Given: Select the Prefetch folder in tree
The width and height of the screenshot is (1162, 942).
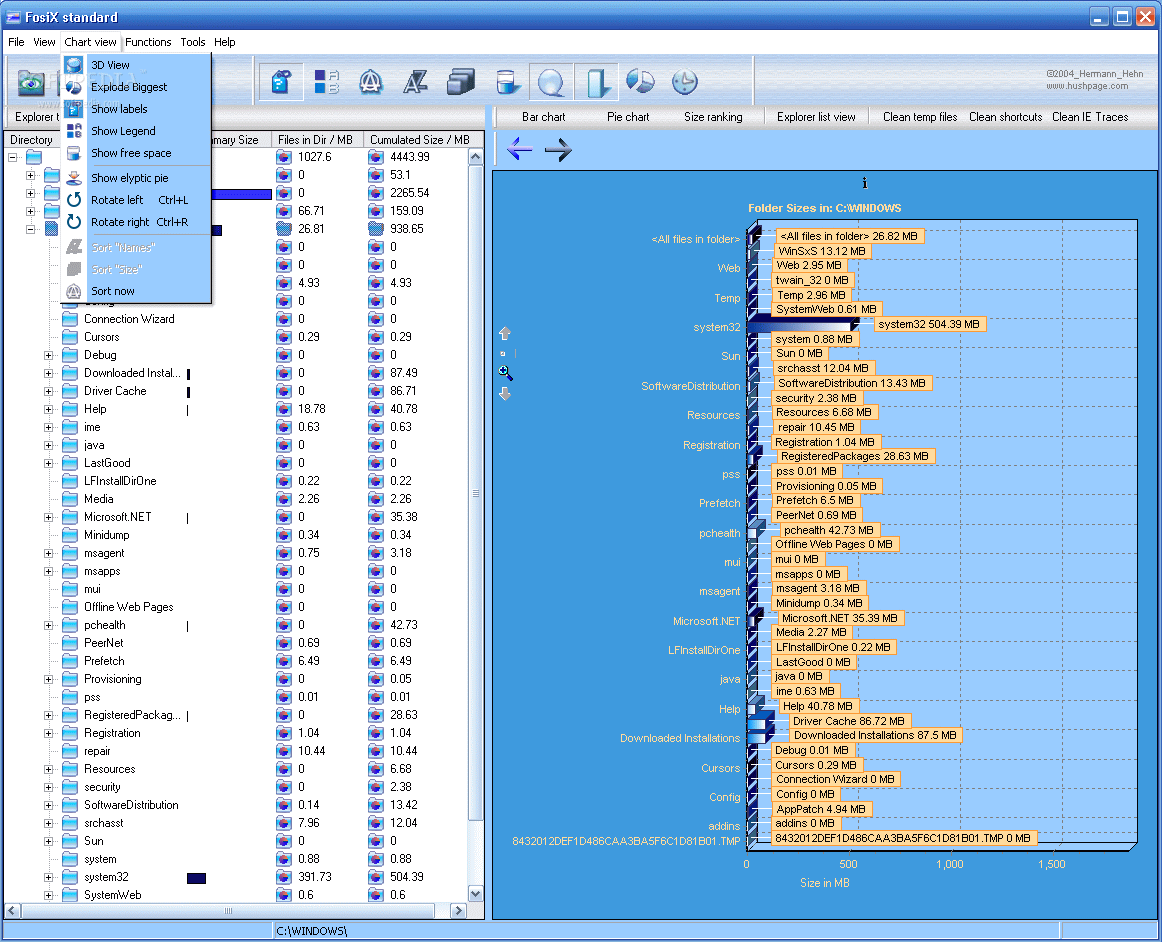Looking at the screenshot, I should (x=104, y=661).
